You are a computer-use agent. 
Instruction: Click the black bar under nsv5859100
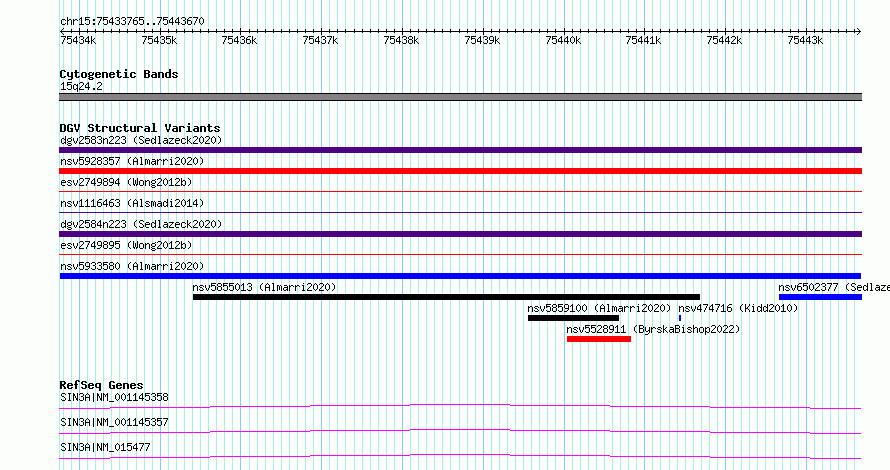pyautogui.click(x=573, y=318)
